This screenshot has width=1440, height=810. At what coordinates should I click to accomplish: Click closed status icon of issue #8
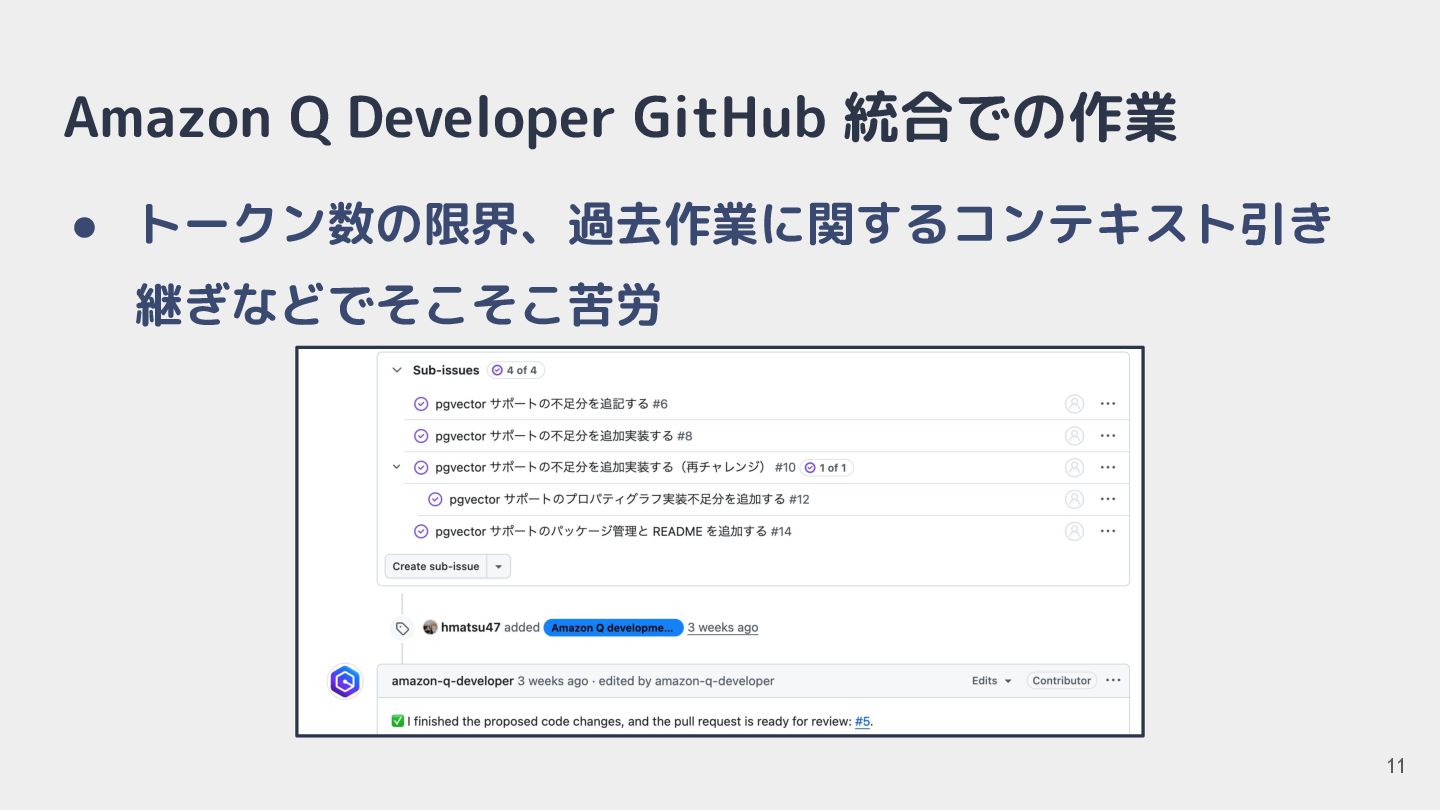[x=421, y=436]
